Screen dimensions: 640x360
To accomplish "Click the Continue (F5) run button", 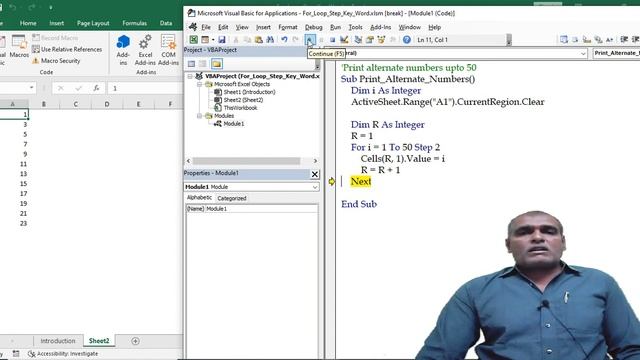I will [x=310, y=40].
